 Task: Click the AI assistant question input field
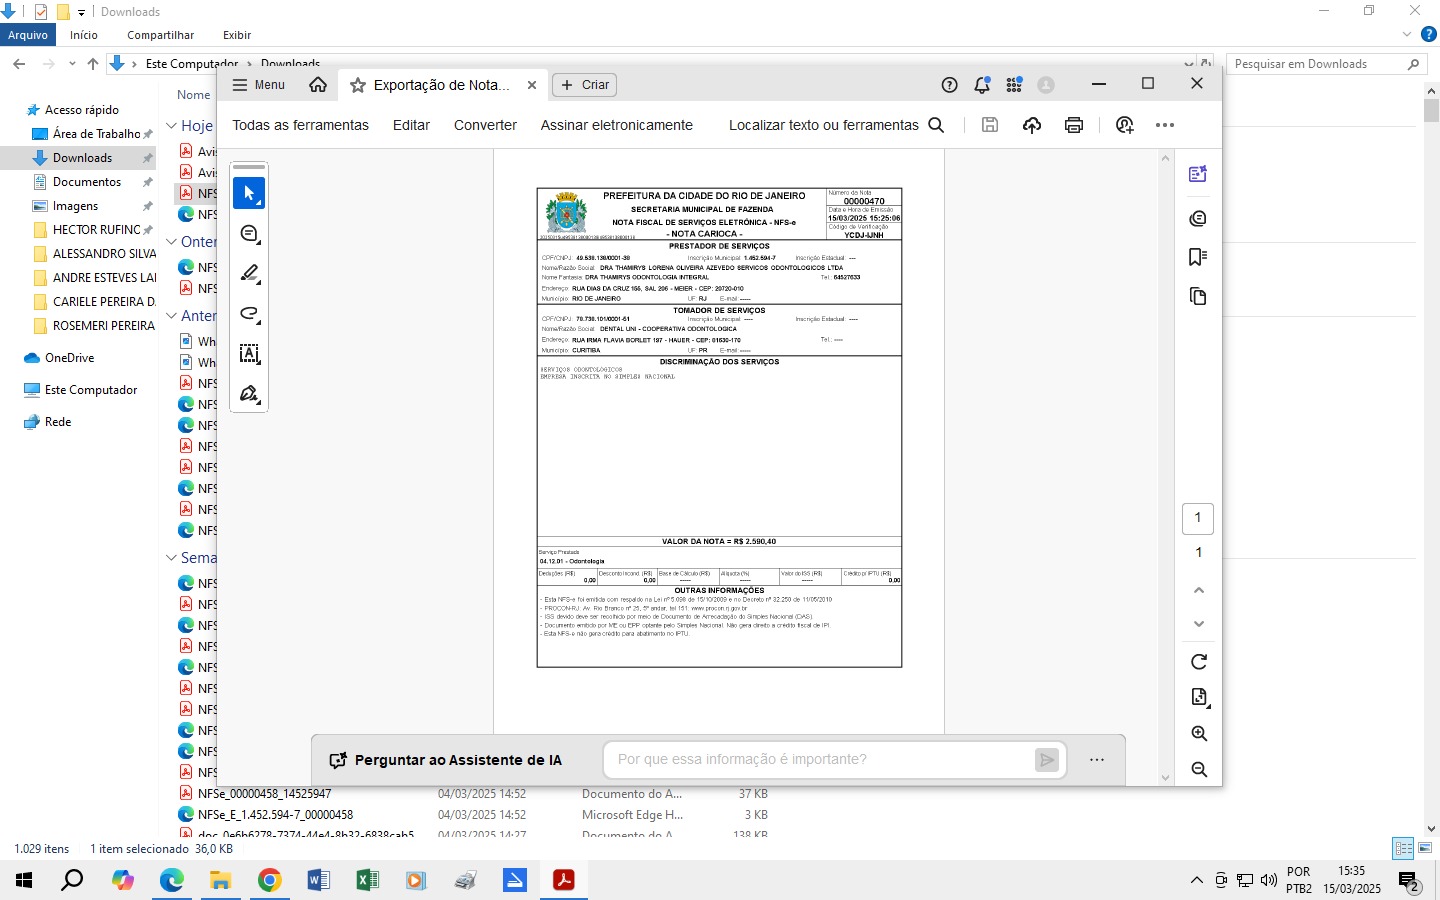coord(820,760)
